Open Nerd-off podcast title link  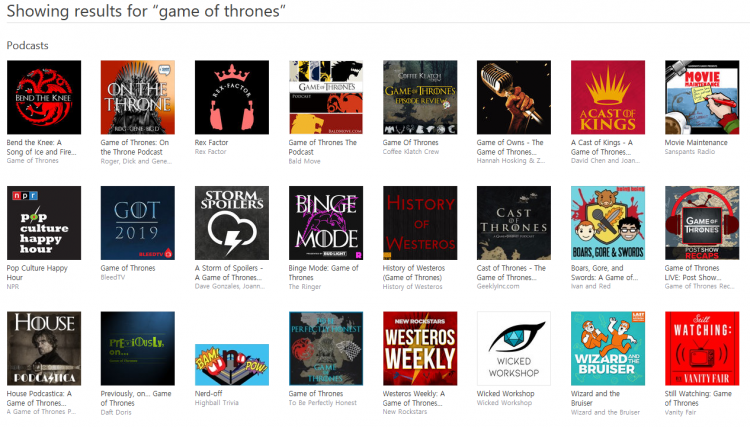pyautogui.click(x=209, y=394)
